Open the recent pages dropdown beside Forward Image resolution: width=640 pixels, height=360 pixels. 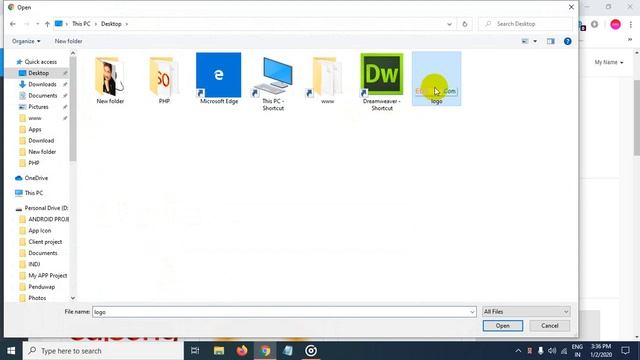(x=37, y=24)
